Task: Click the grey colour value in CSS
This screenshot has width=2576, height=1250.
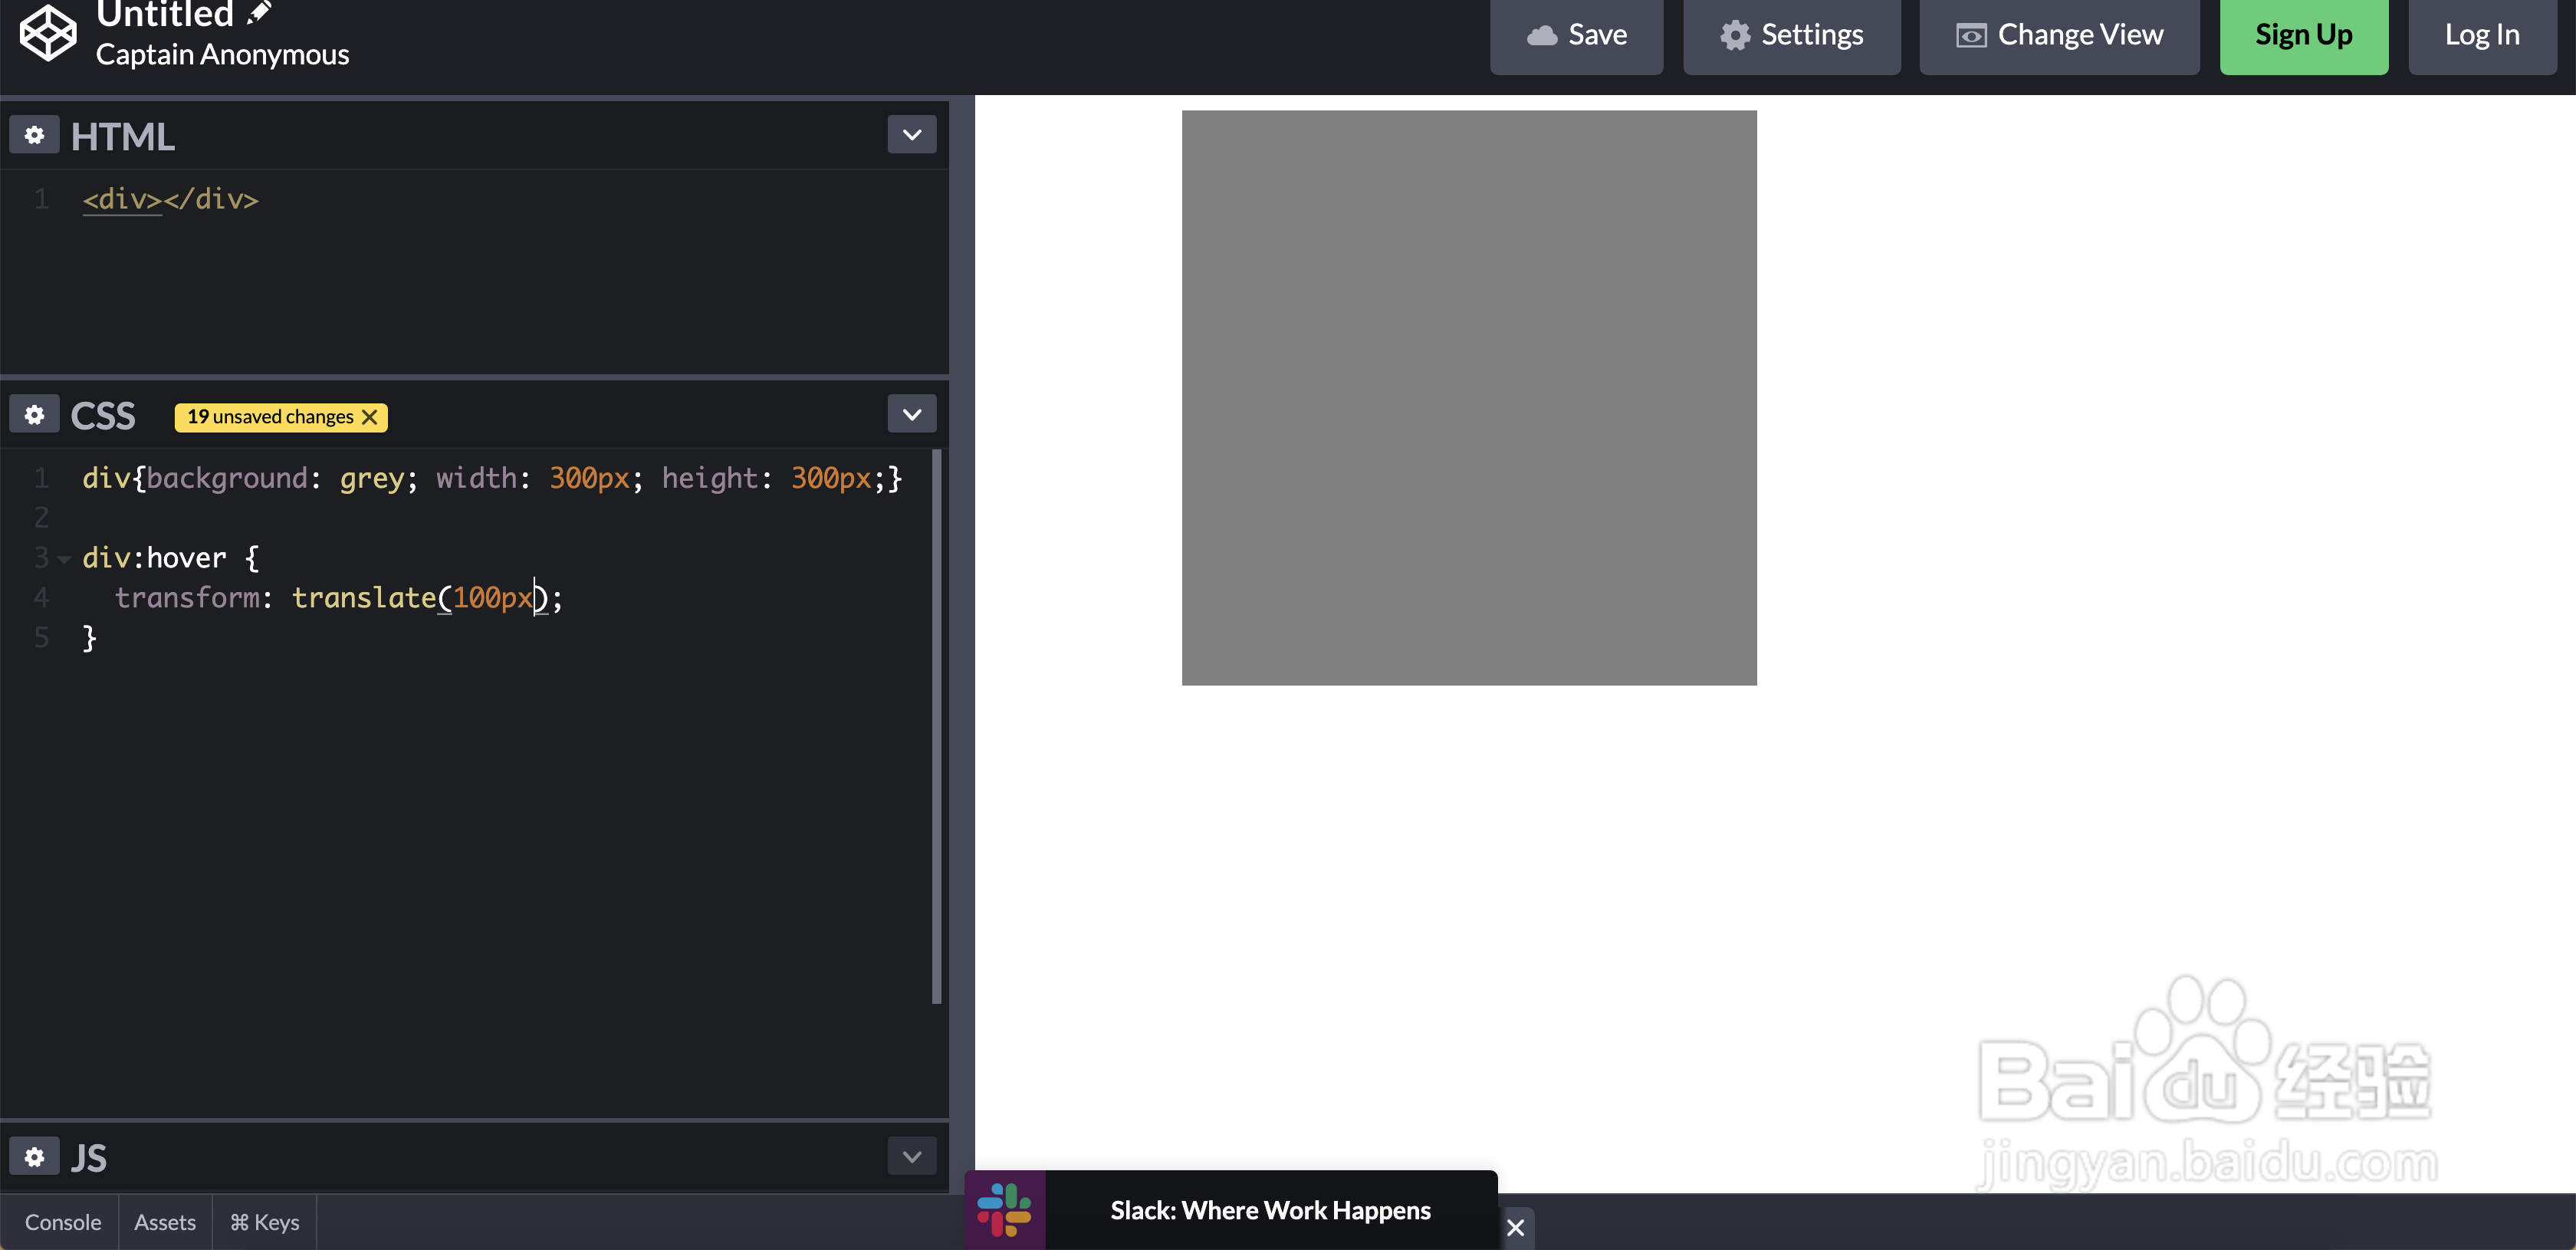Action: point(372,479)
